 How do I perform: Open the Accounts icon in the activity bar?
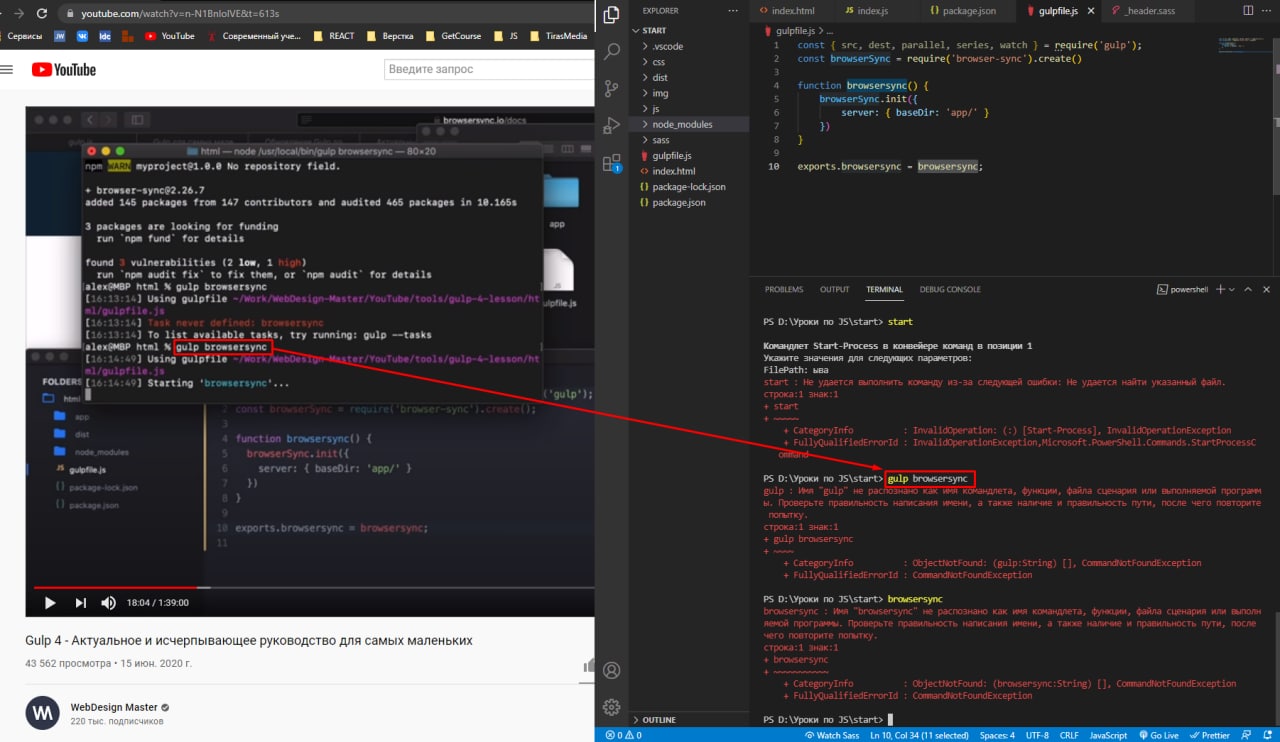click(x=612, y=670)
